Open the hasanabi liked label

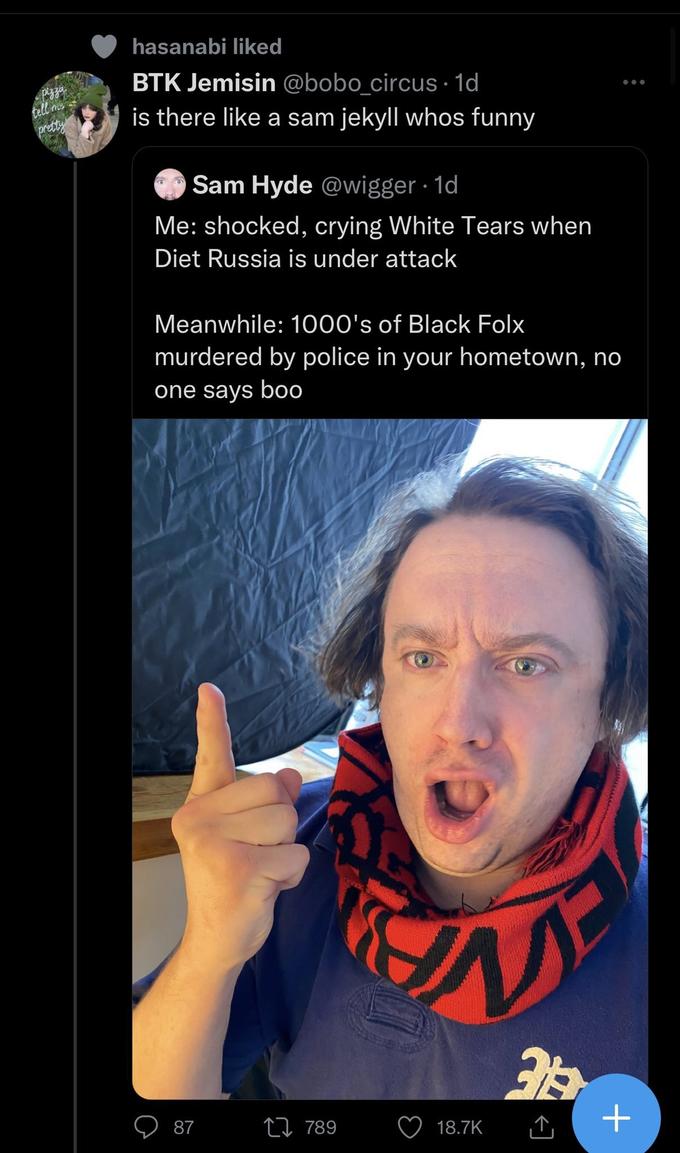(207, 46)
